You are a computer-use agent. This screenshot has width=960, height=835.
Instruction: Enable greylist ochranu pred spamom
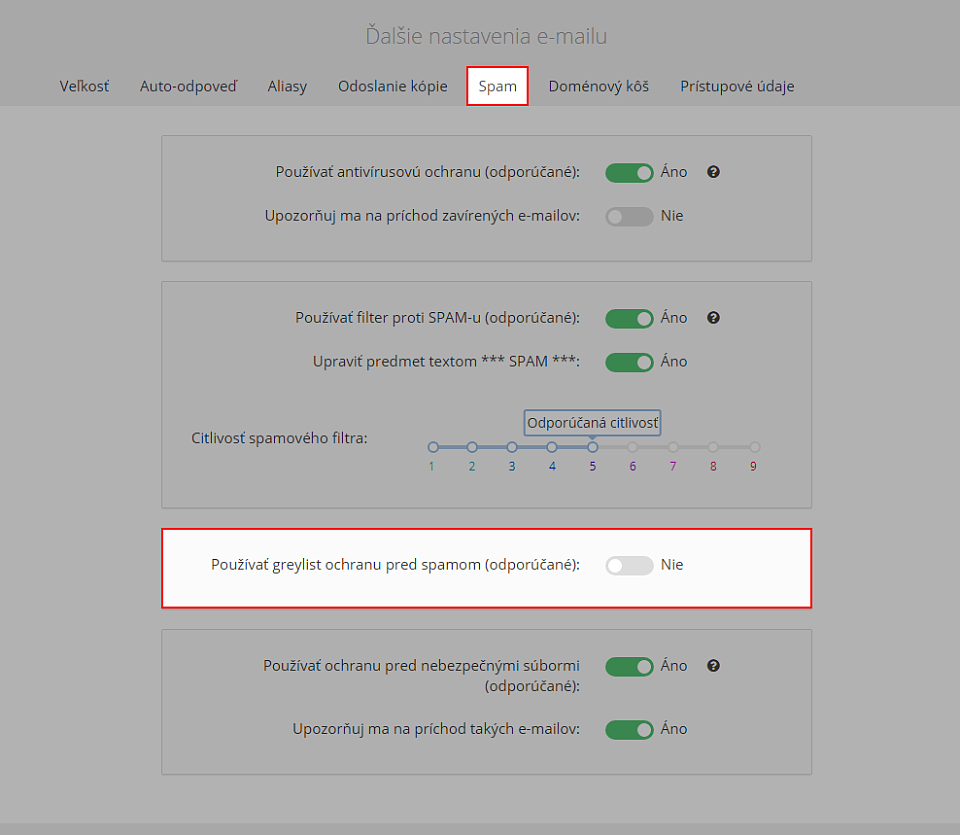(629, 565)
